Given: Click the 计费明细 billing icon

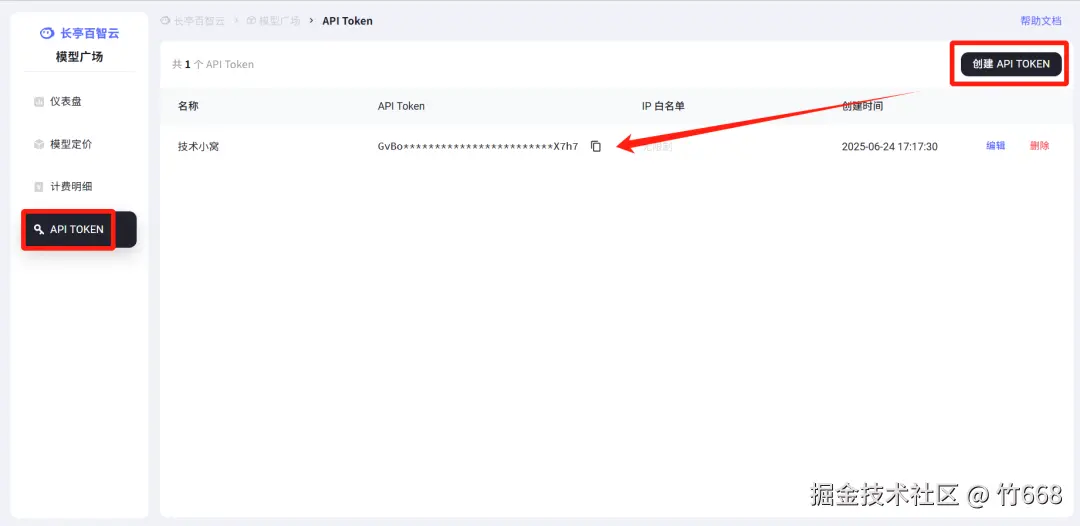Looking at the screenshot, I should 39,187.
